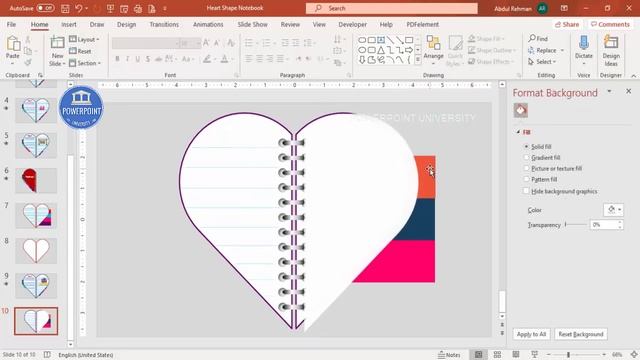Click the Underline formatting icon
640x360 pixels.
pyautogui.click(x=138, y=59)
